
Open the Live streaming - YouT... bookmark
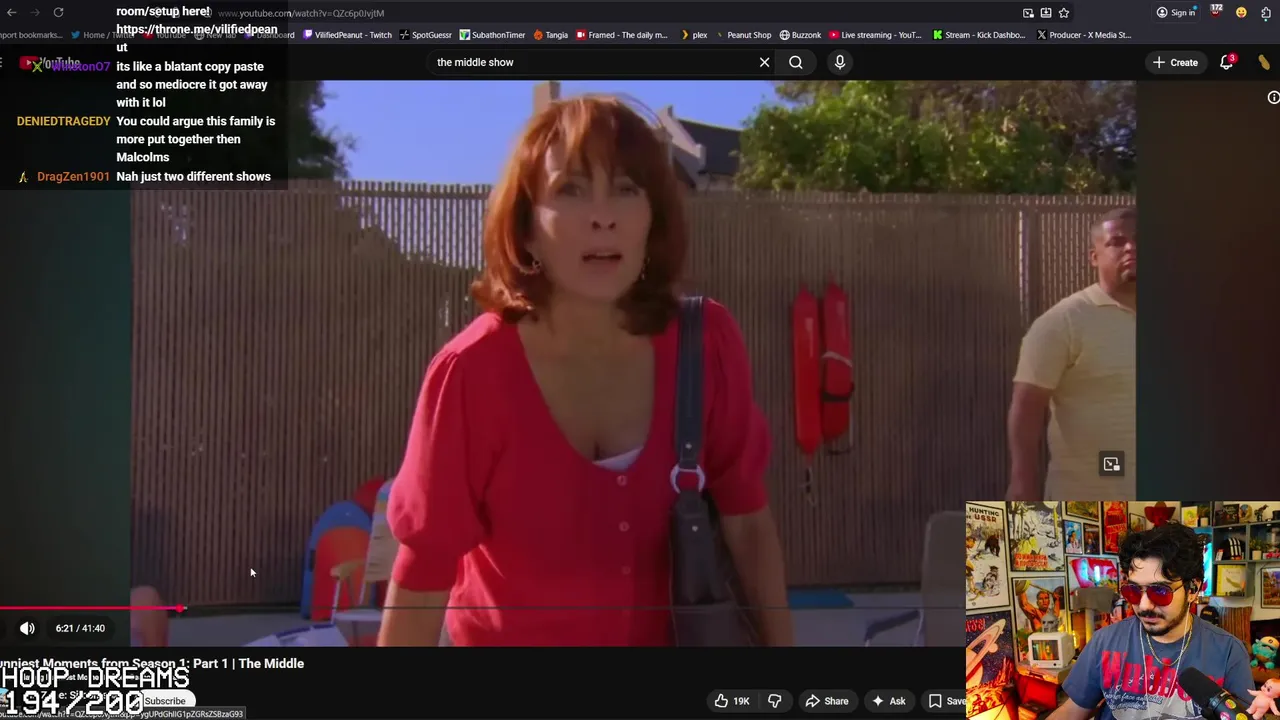pos(875,35)
